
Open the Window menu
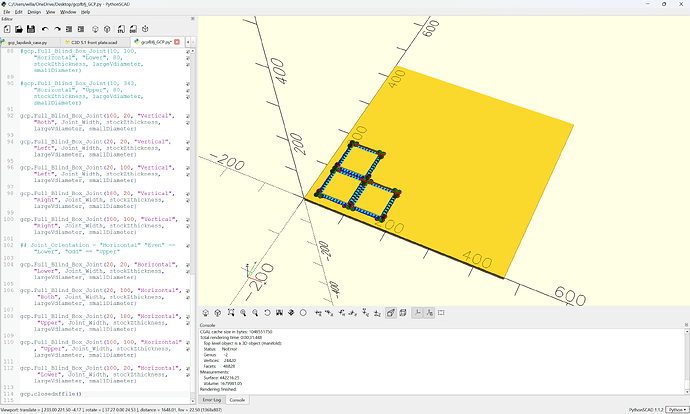tap(68, 12)
